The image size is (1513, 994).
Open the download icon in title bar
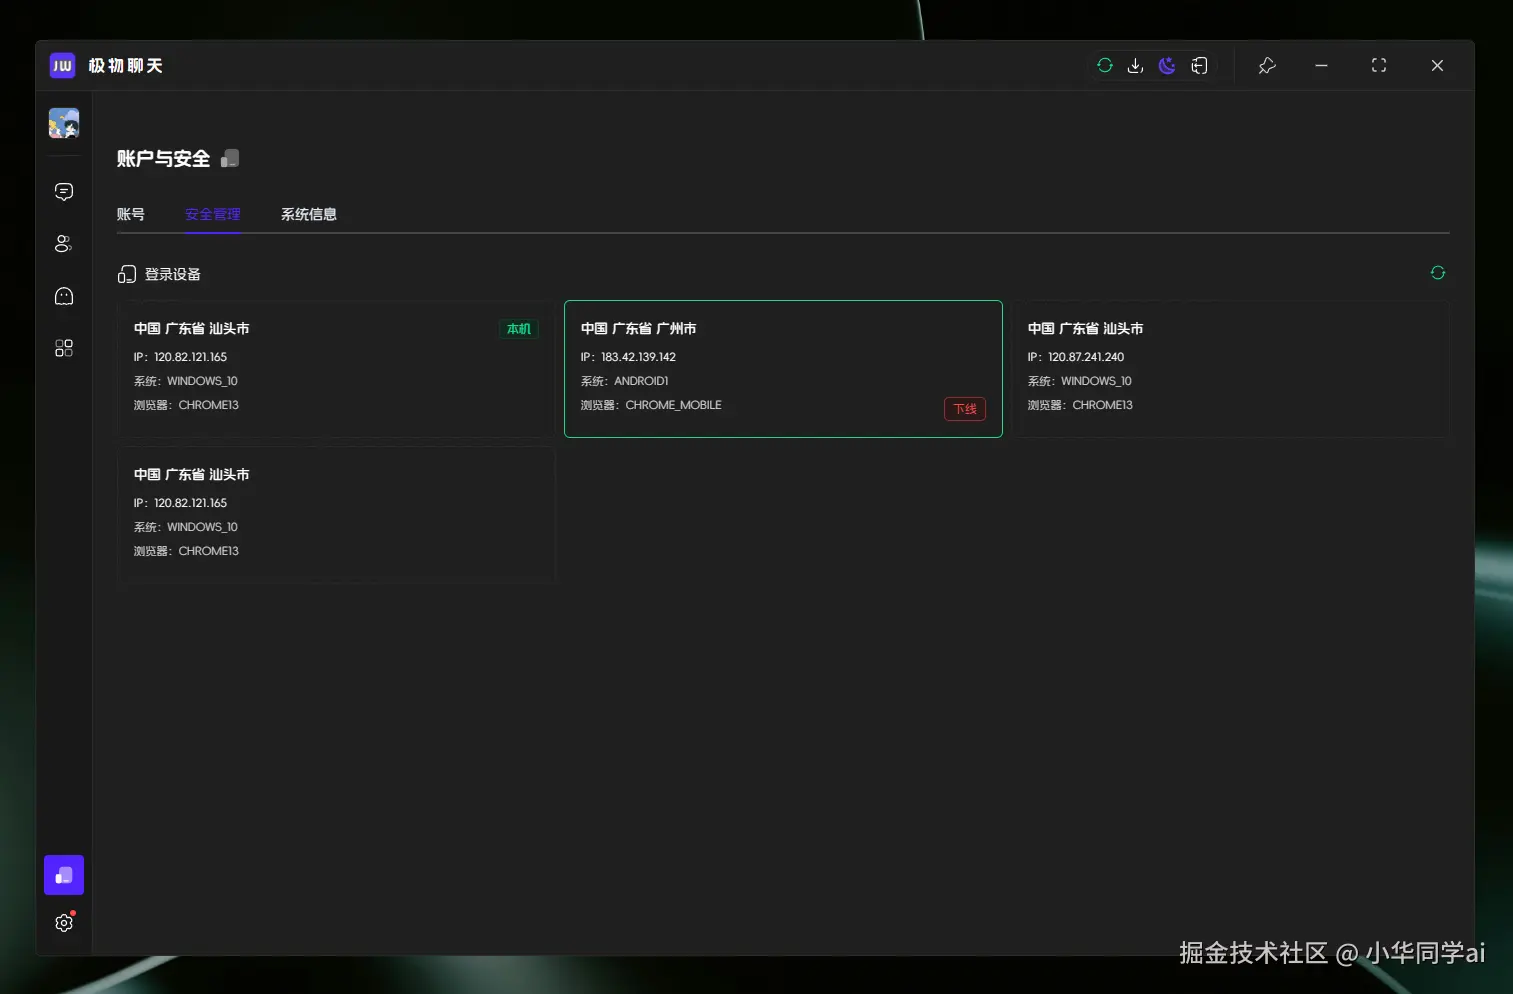(1135, 65)
